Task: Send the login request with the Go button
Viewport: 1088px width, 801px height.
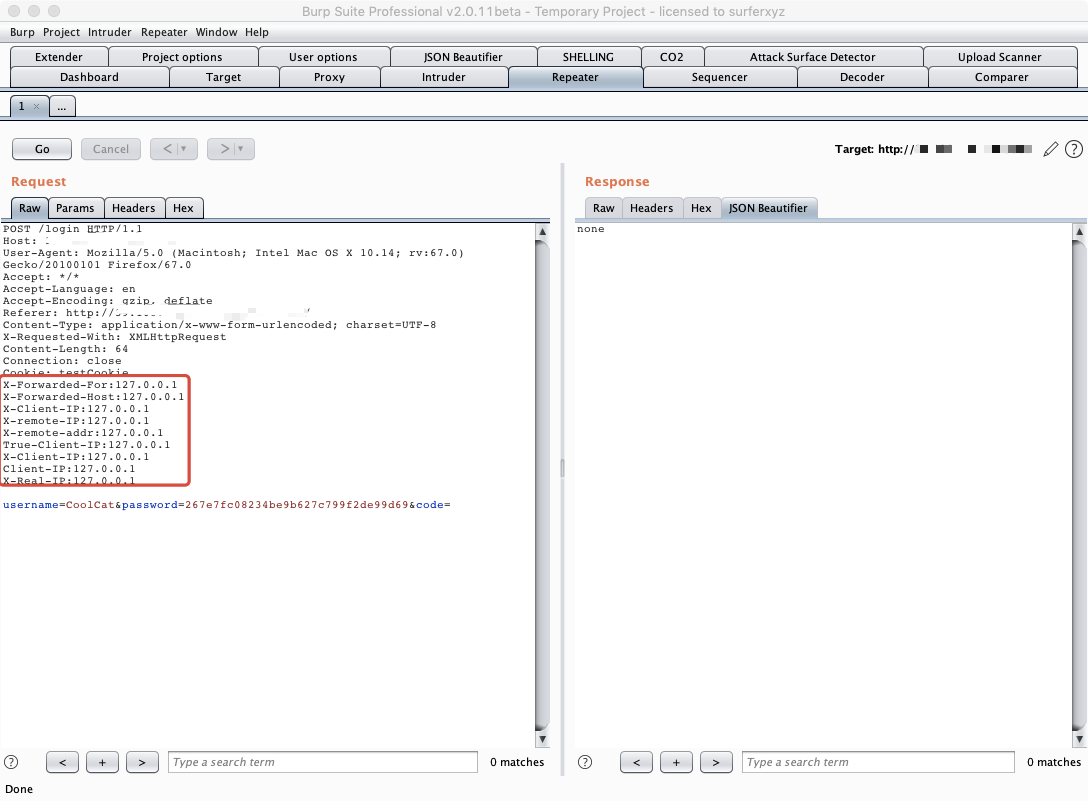Action: pyautogui.click(x=40, y=148)
